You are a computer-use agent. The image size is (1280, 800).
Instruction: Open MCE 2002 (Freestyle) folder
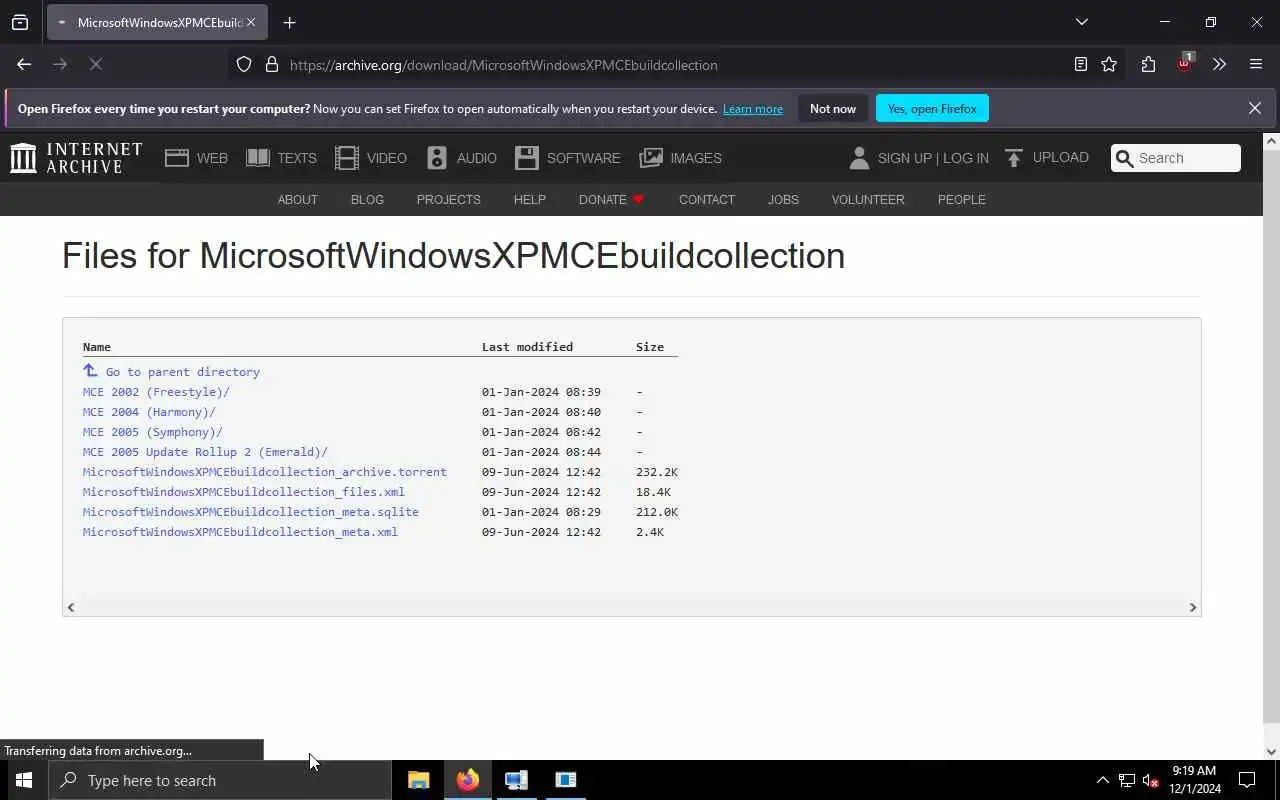point(156,392)
